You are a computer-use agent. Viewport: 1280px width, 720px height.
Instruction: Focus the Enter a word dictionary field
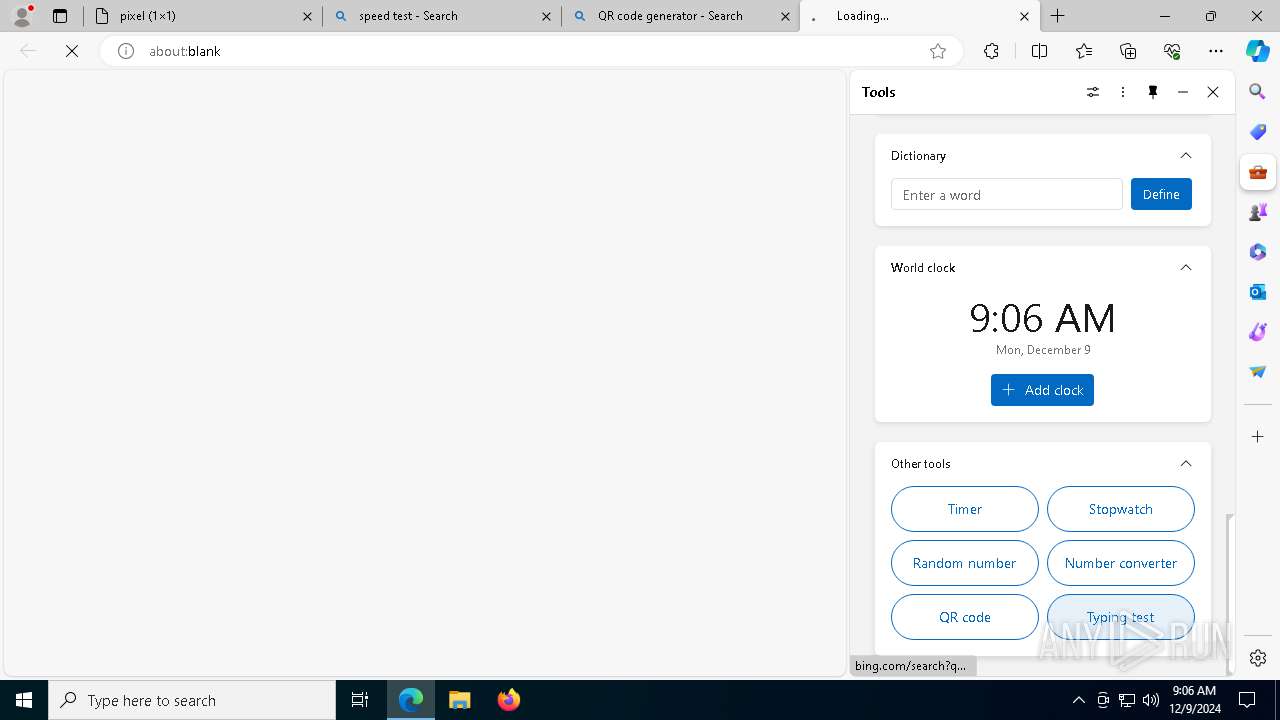point(1007,194)
